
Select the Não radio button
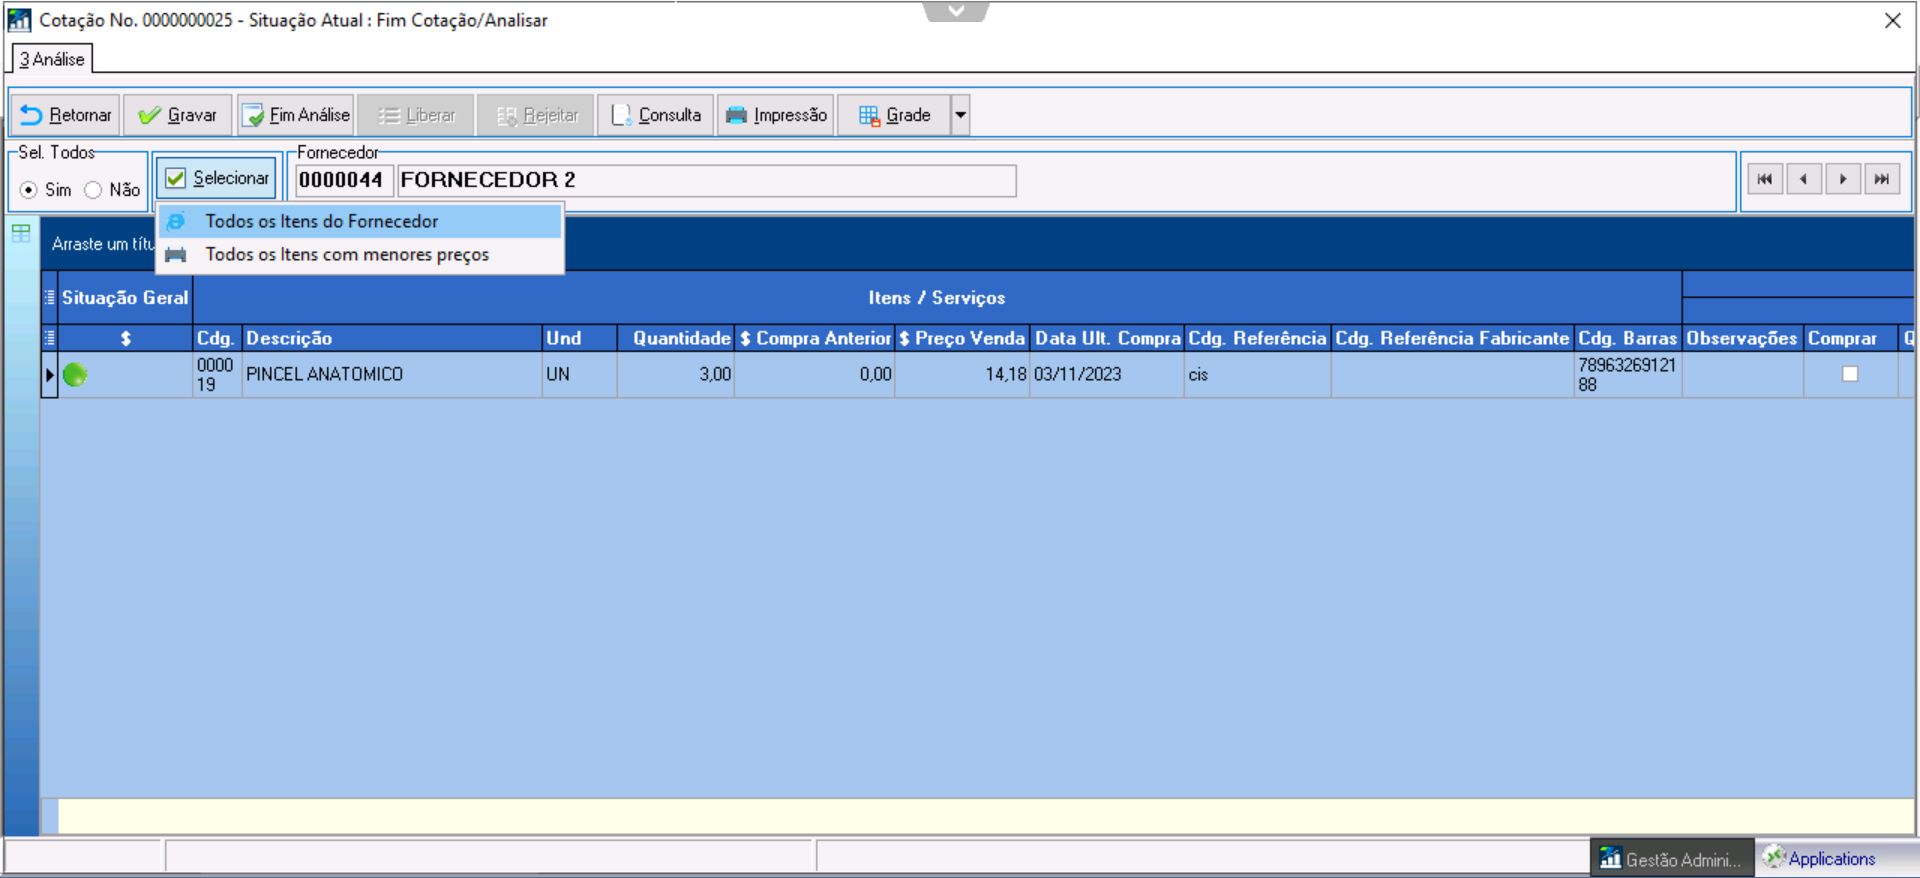coord(93,190)
